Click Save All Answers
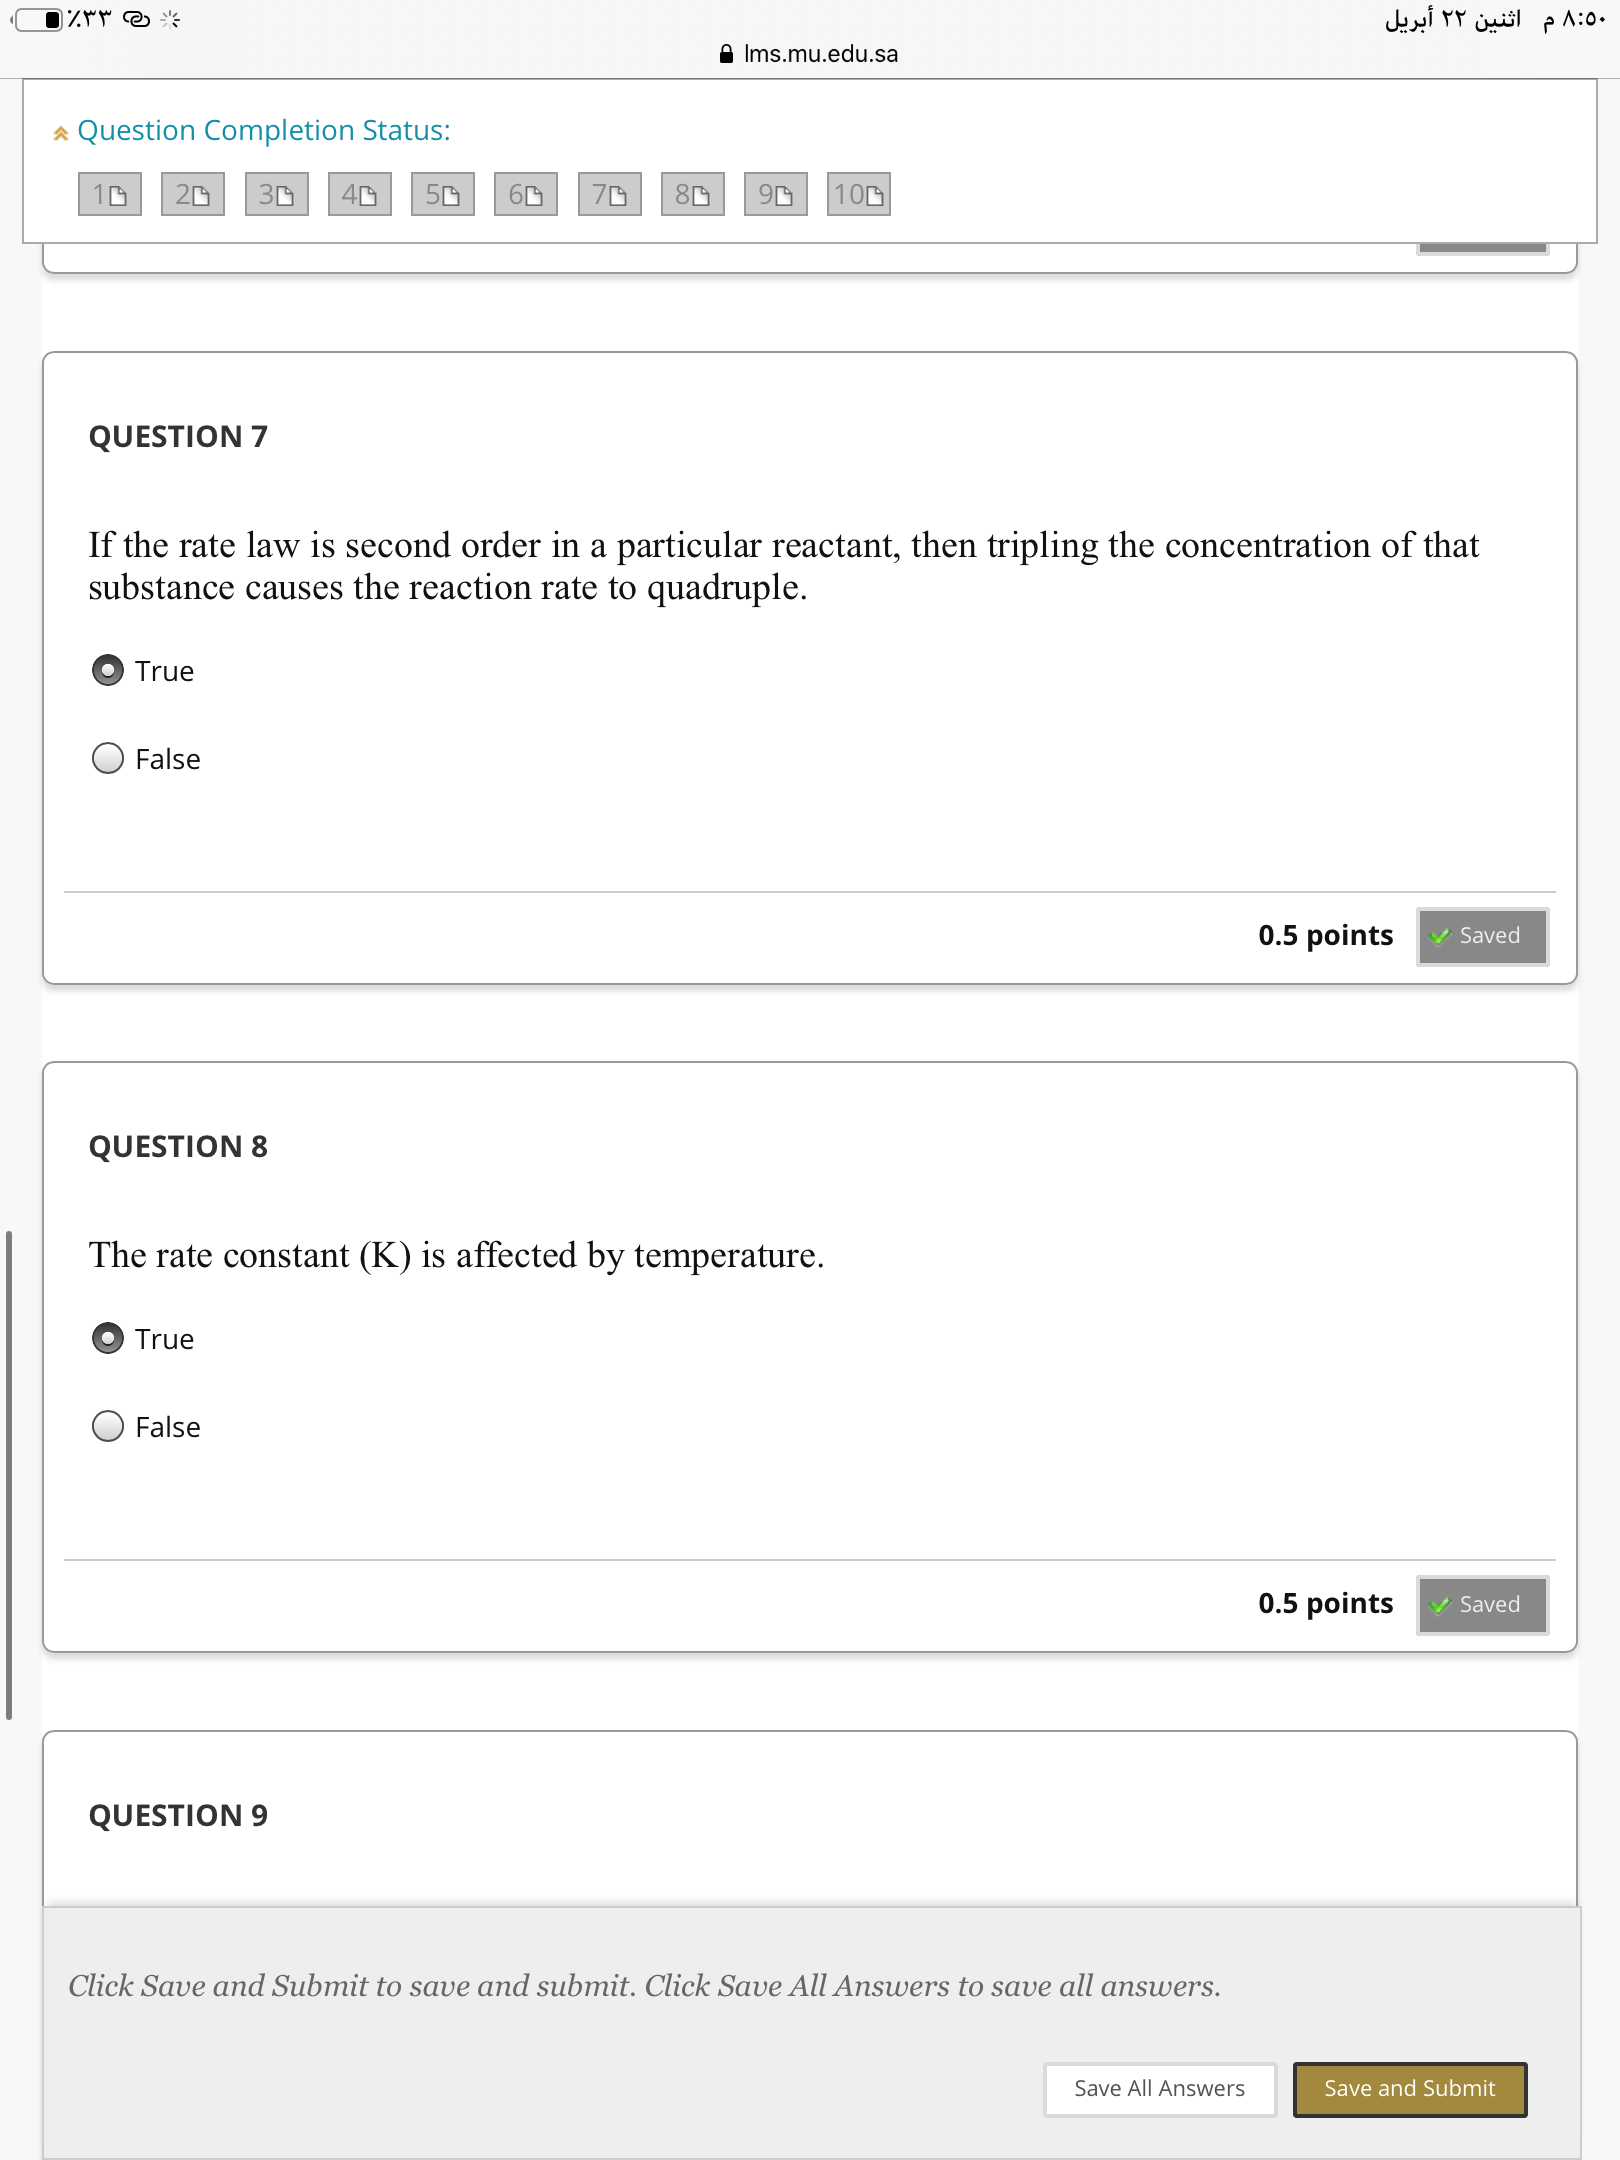Screen dimensions: 1620x2160 pyautogui.click(x=1160, y=2089)
